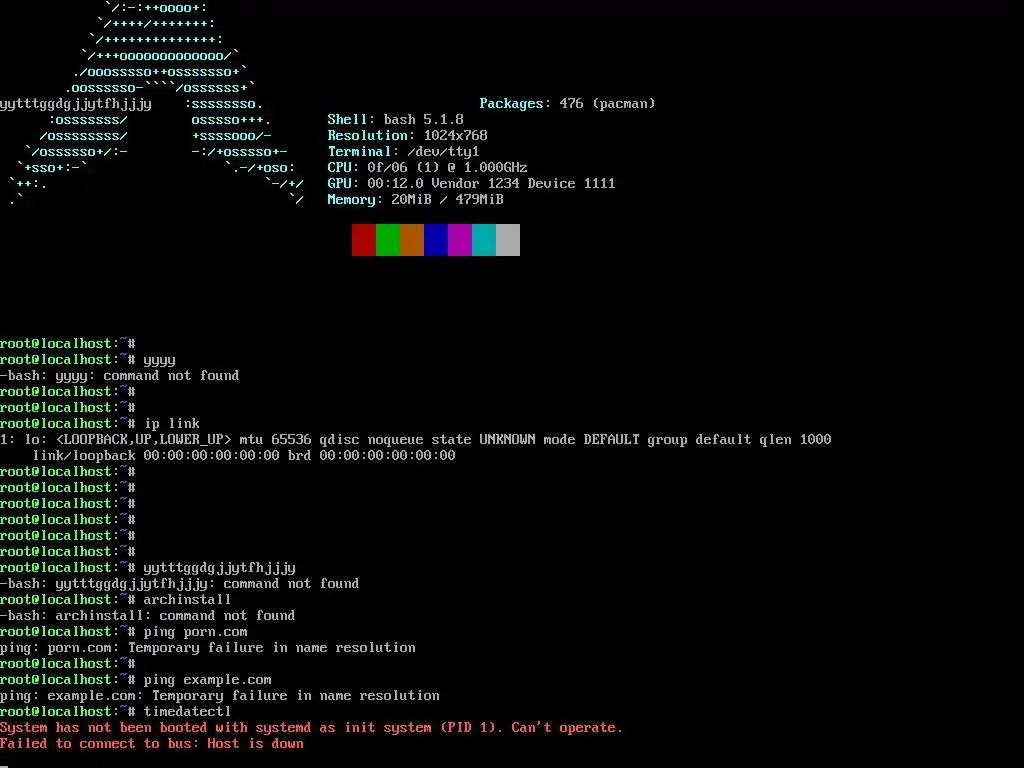Click the 'archinstall' command line
Image resolution: width=1024 pixels, height=768 pixels.
[x=116, y=600]
